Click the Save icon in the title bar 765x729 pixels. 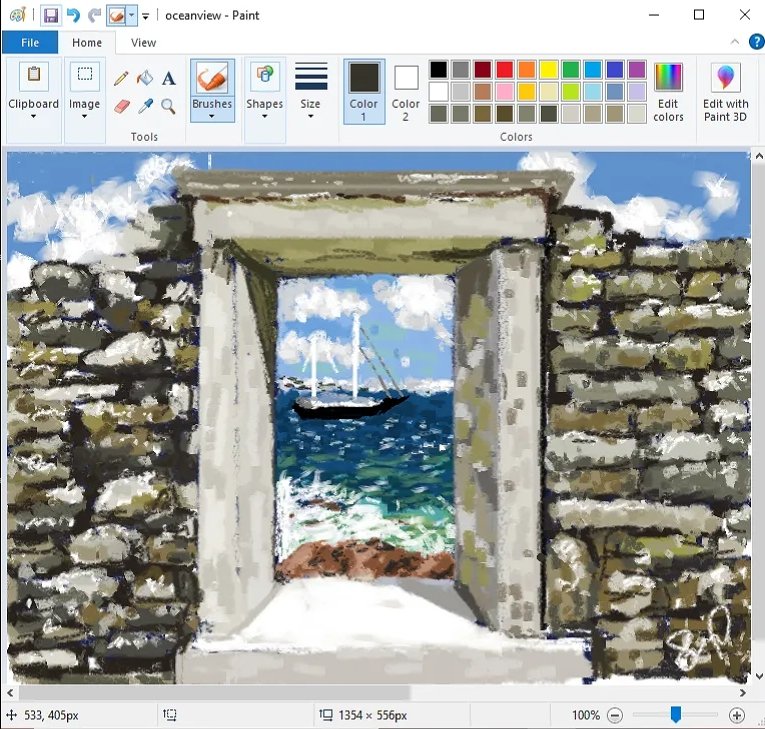(51, 16)
